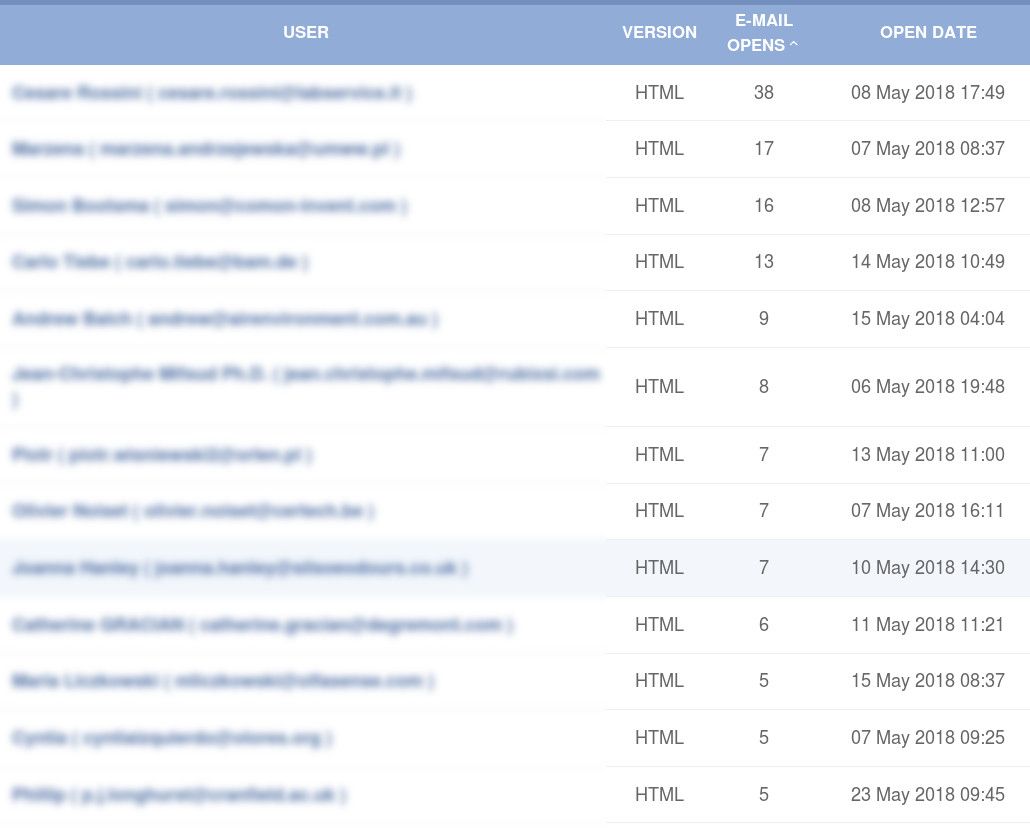Image resolution: width=1030 pixels, height=828 pixels.
Task: Select the date 11 May 2018 11:21
Action: click(x=928, y=624)
